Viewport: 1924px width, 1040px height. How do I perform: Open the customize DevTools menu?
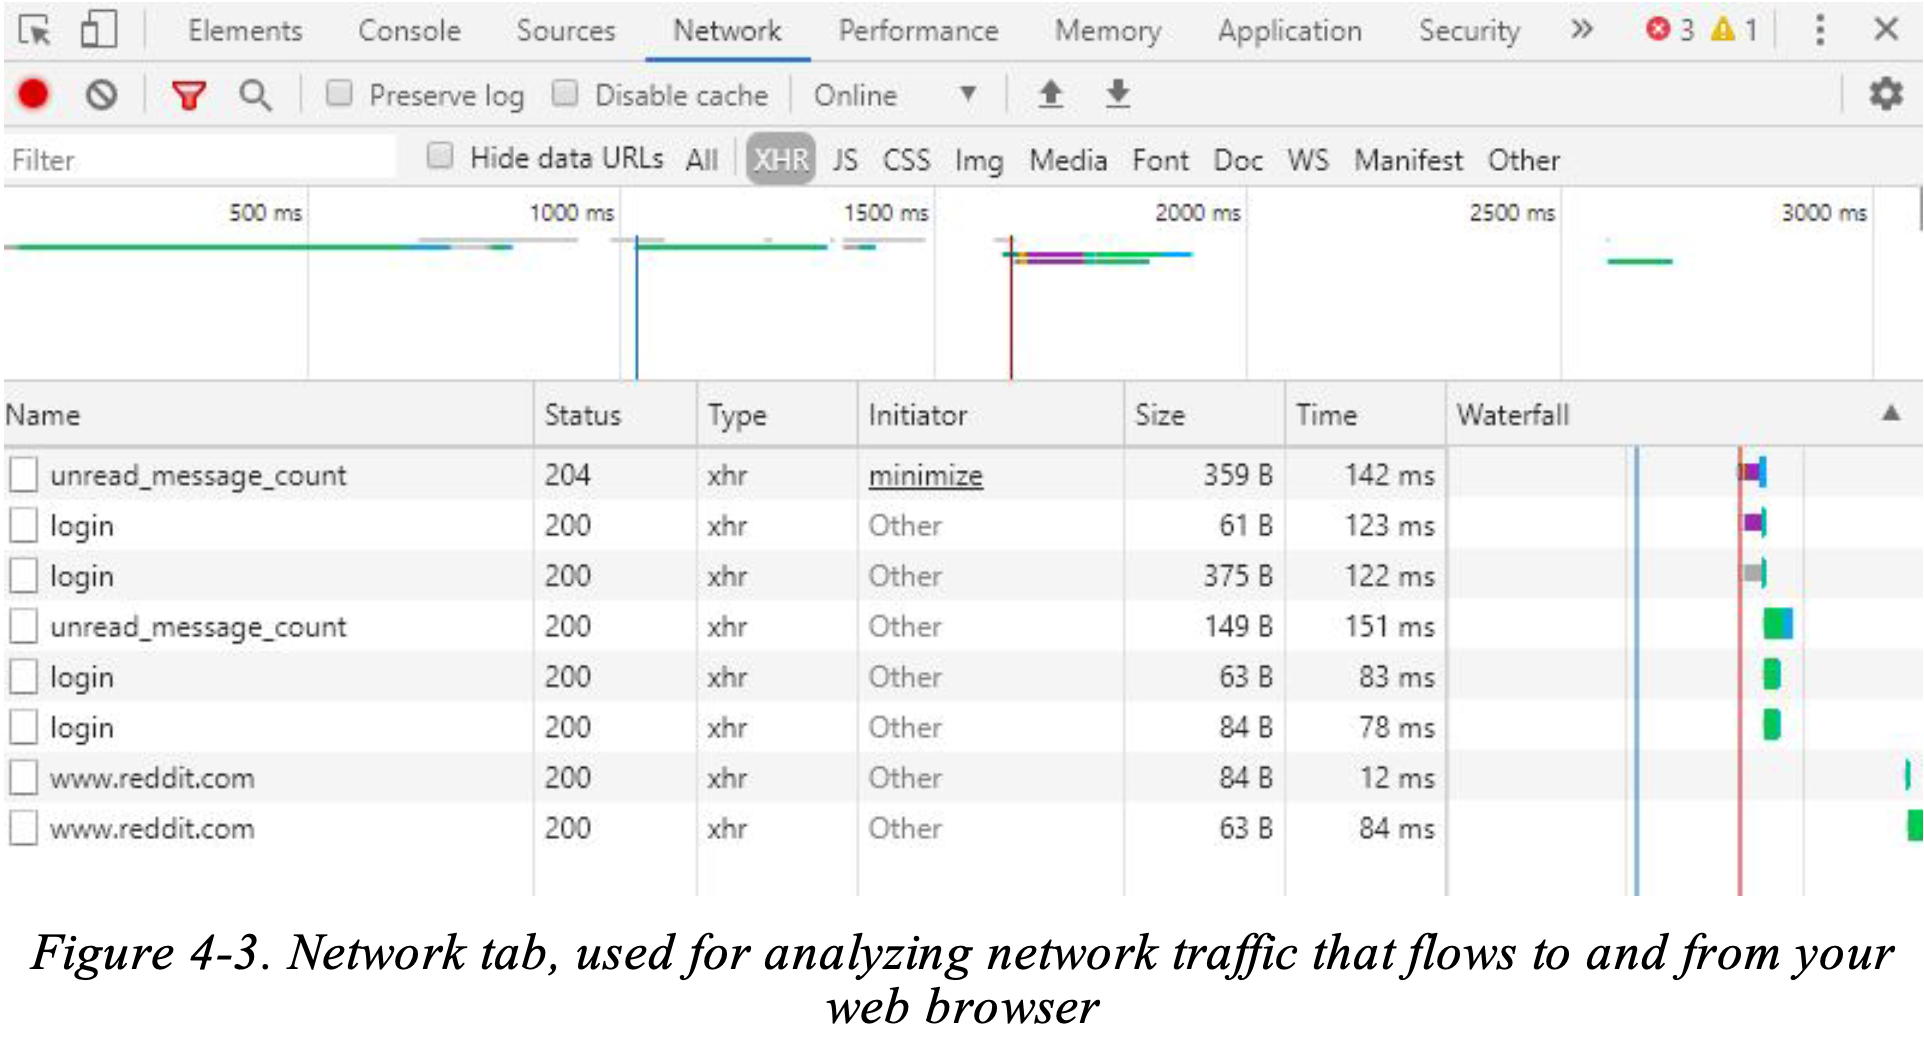pos(1820,30)
